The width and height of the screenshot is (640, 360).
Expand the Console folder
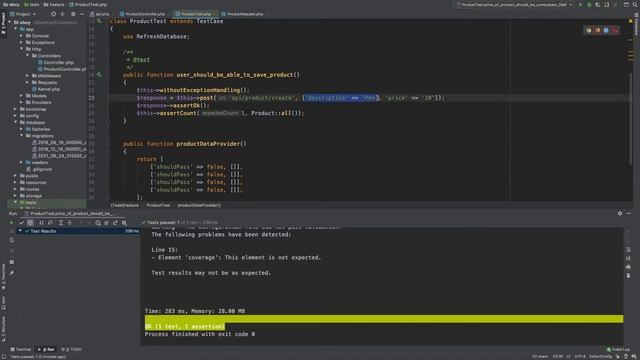[x=22, y=36]
